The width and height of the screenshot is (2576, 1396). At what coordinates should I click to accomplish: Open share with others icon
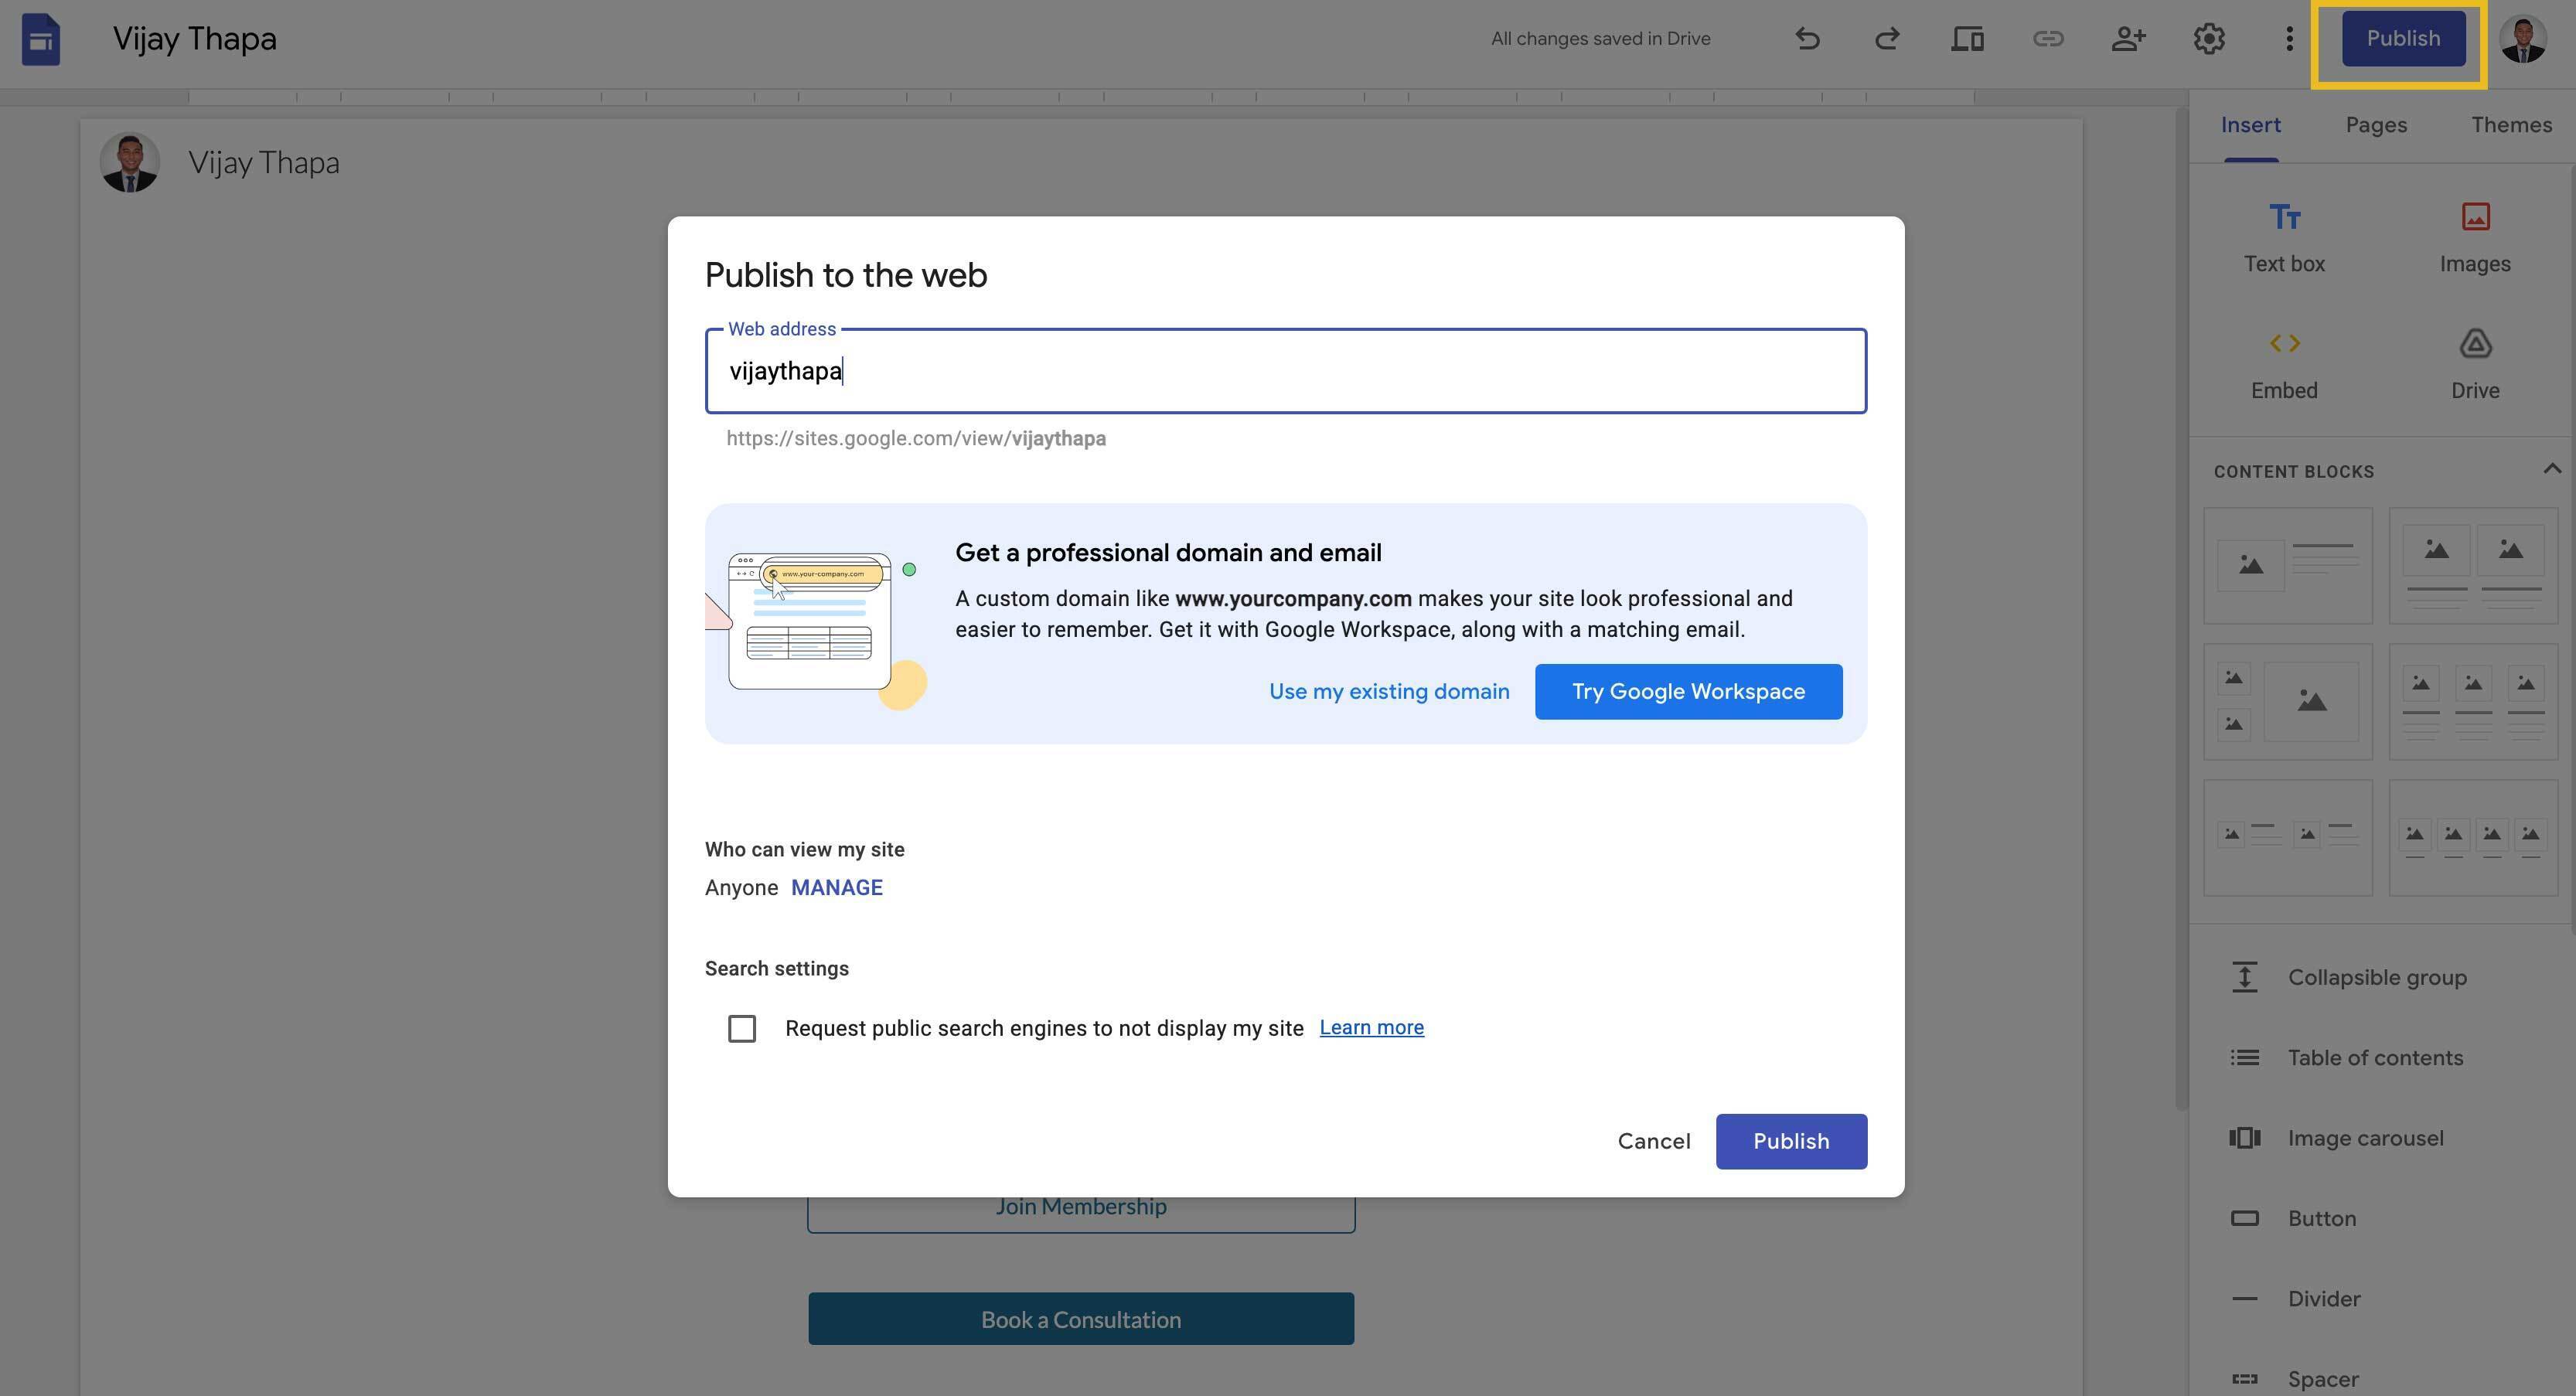click(x=2128, y=39)
